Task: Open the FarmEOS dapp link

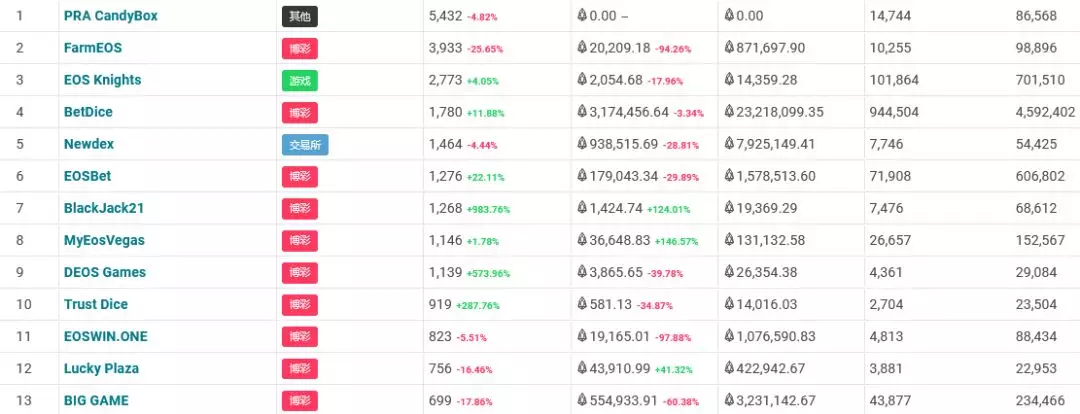Action: point(93,48)
